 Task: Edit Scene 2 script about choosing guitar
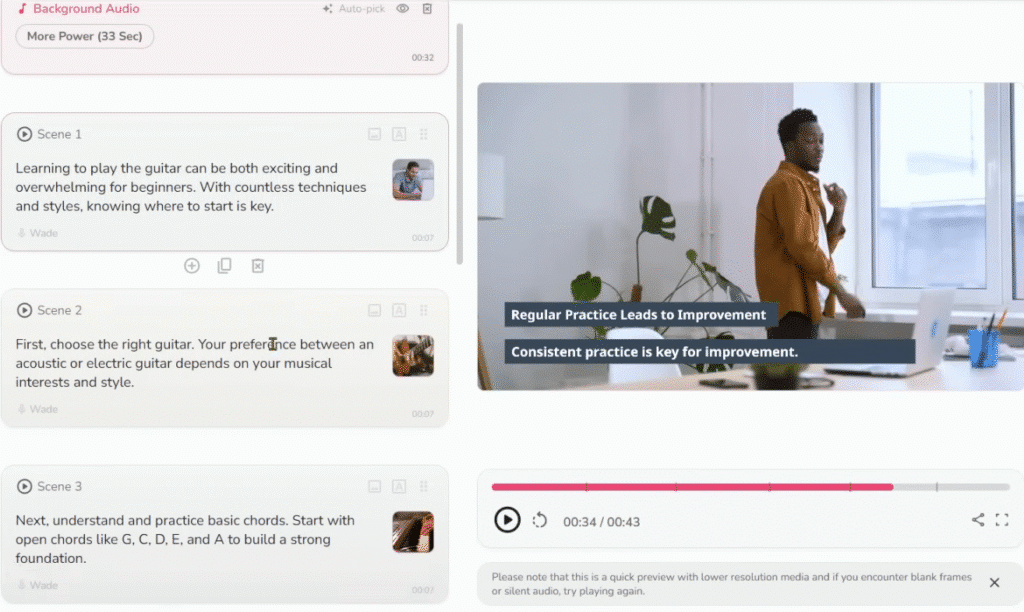point(195,363)
